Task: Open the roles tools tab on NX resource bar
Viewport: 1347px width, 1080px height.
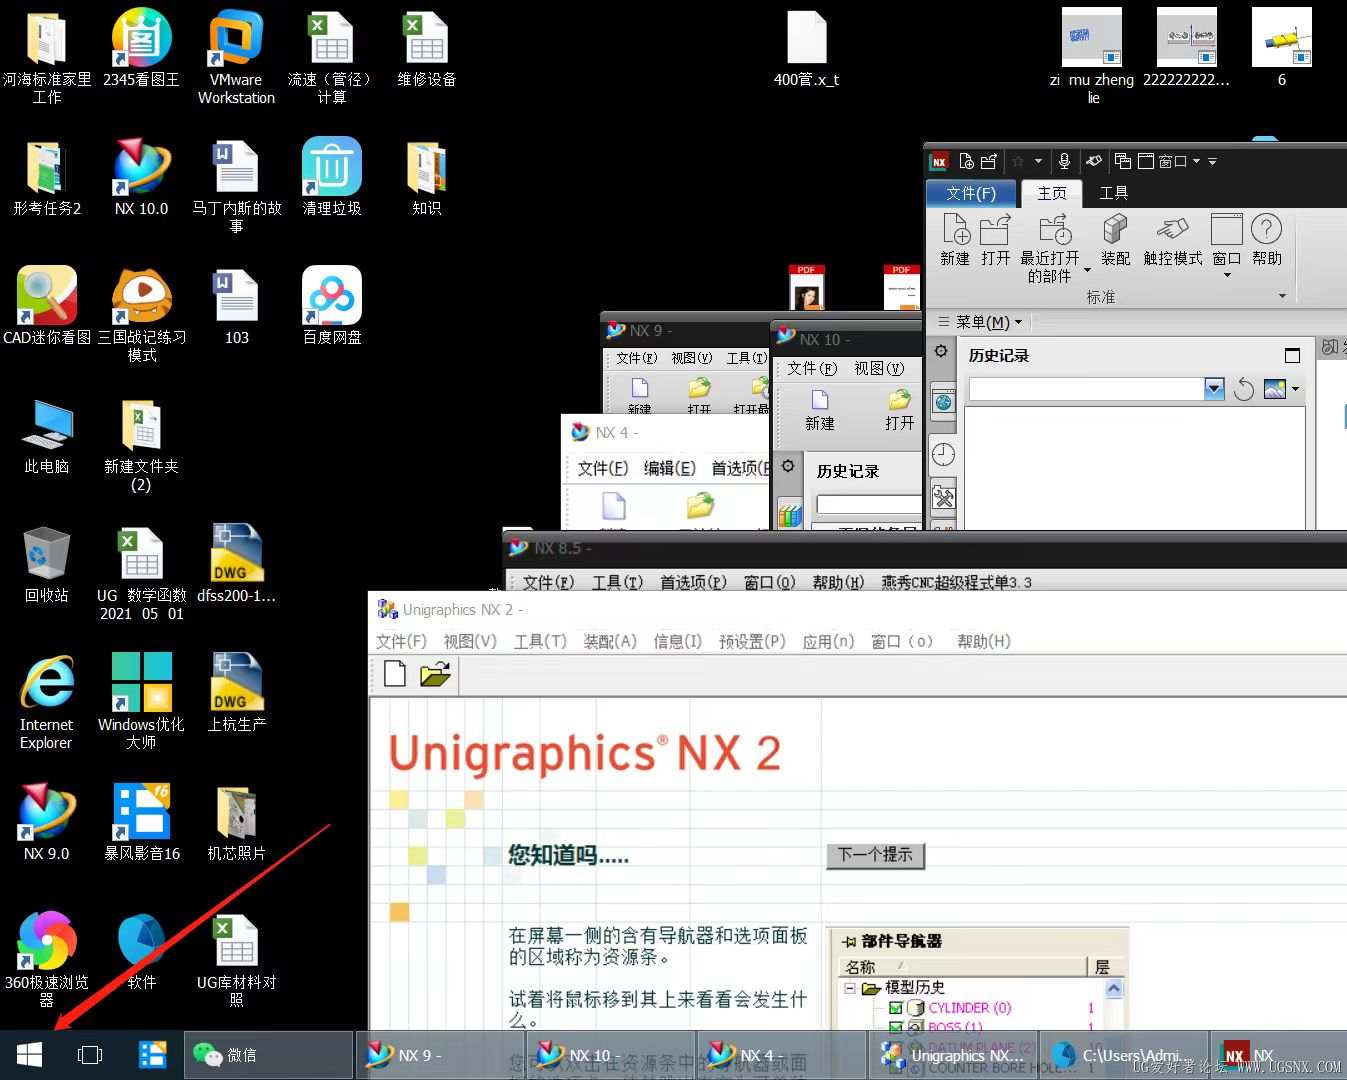Action: [x=943, y=497]
